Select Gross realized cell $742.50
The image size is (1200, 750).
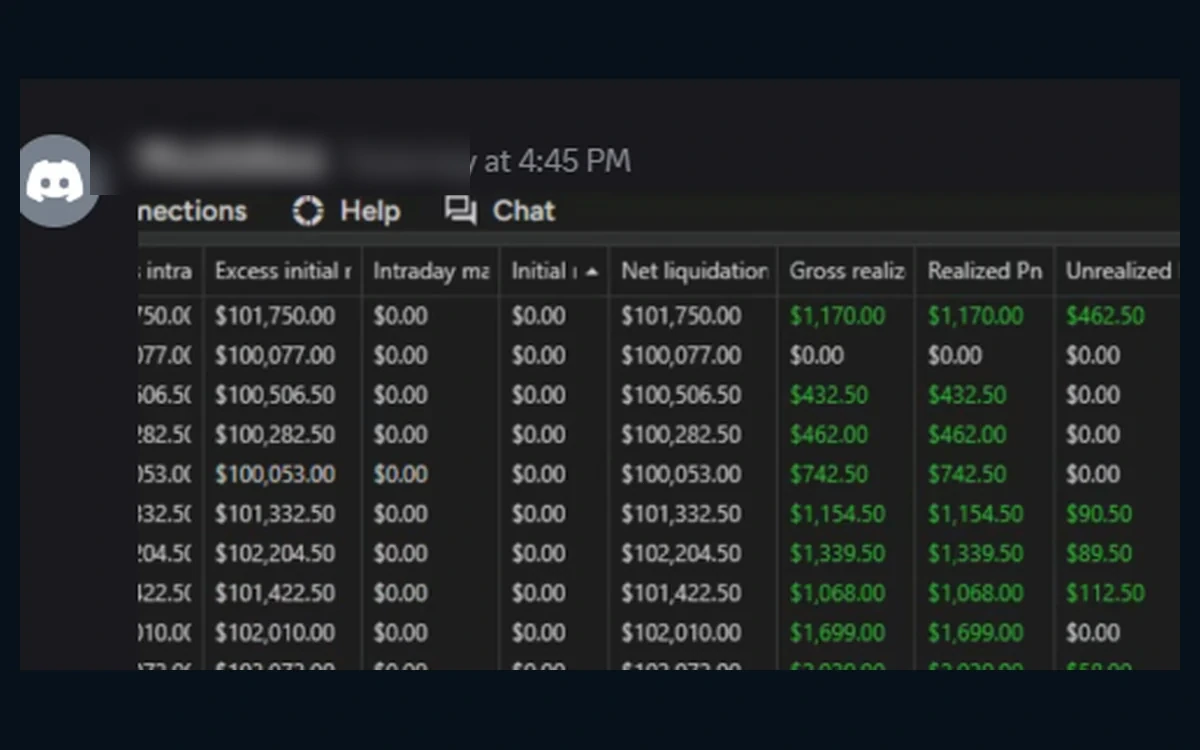pyautogui.click(x=829, y=474)
